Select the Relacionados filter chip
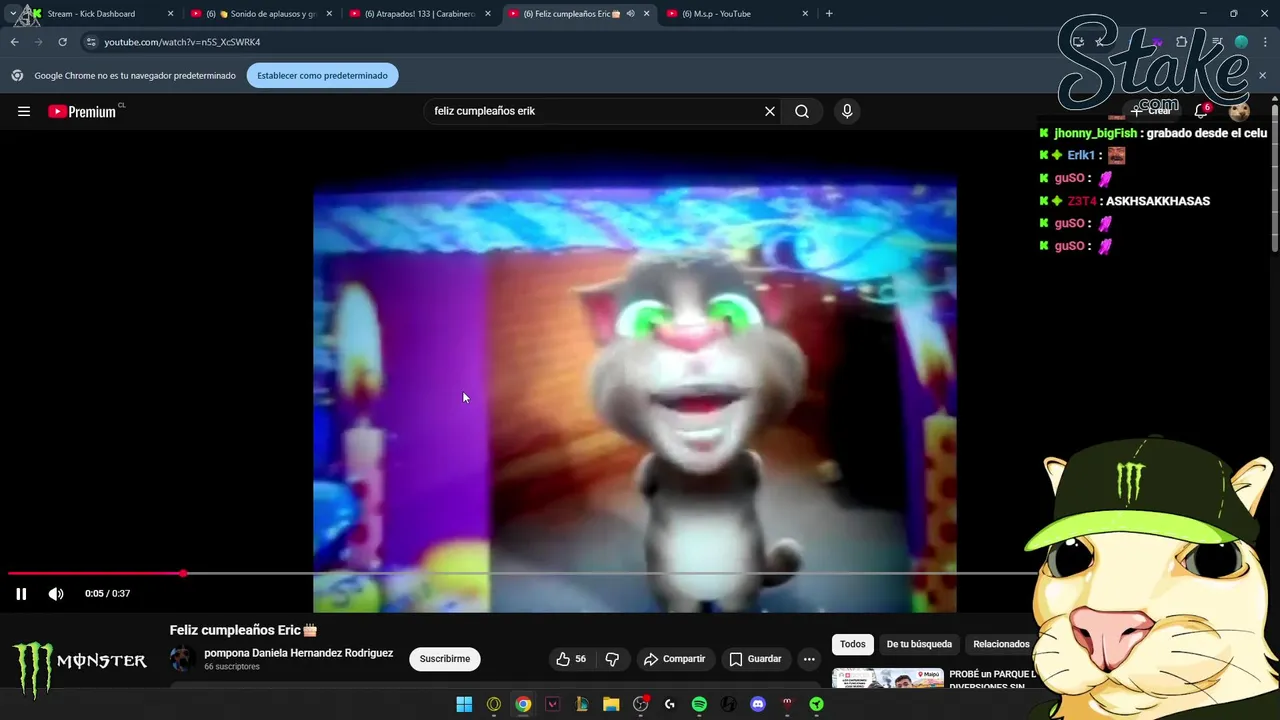Viewport: 1280px width, 720px height. [x=1001, y=644]
